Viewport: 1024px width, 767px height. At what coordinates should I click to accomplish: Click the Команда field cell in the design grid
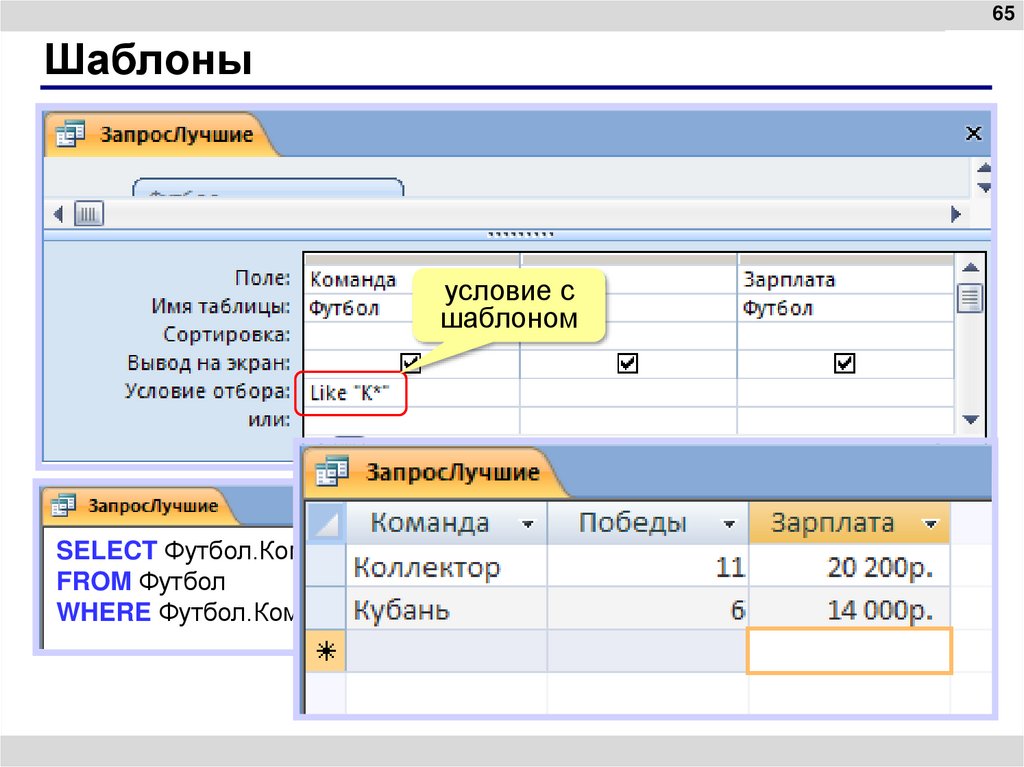point(412,280)
